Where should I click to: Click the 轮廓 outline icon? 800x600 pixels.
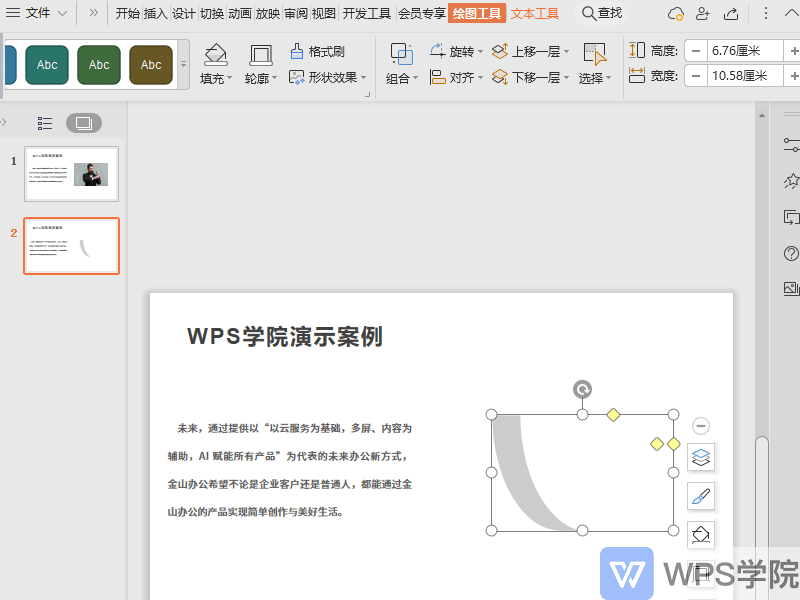click(x=261, y=54)
